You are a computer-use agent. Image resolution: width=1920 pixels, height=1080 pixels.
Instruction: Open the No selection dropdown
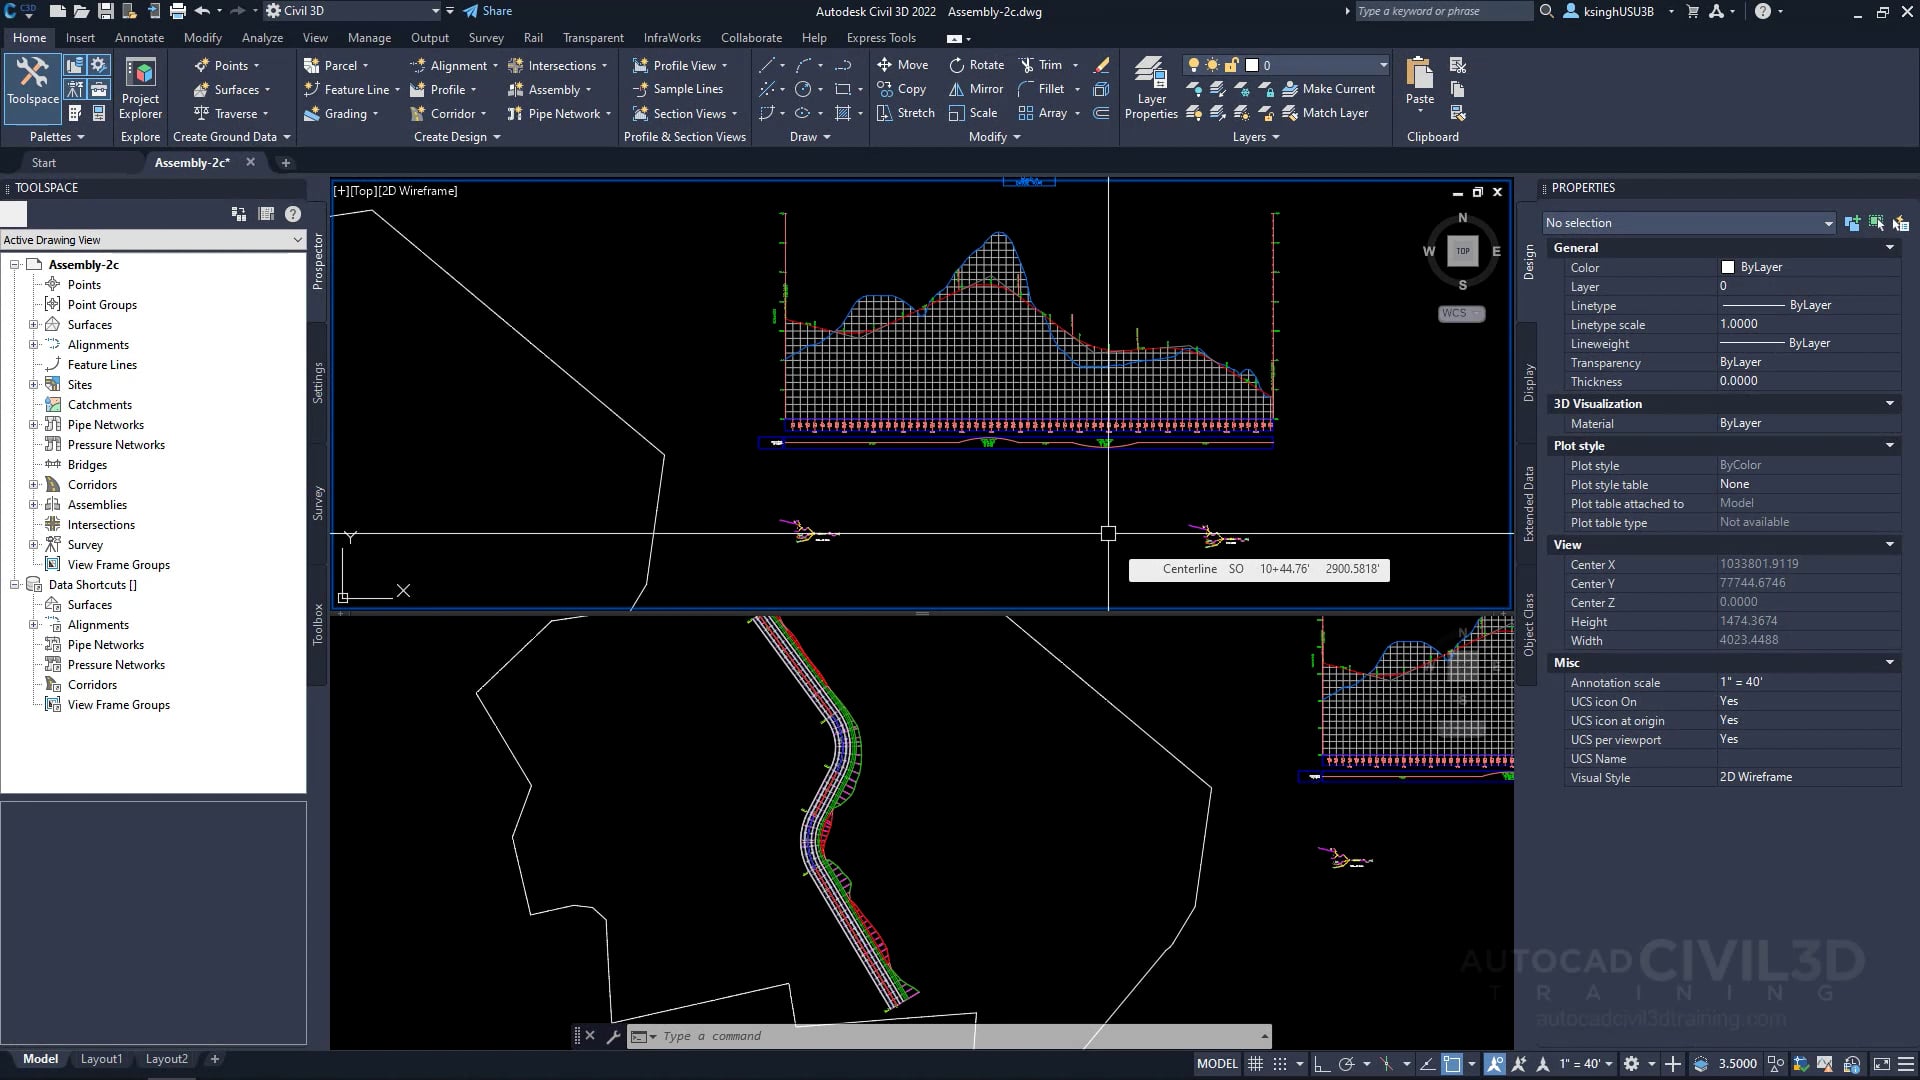pos(1688,223)
